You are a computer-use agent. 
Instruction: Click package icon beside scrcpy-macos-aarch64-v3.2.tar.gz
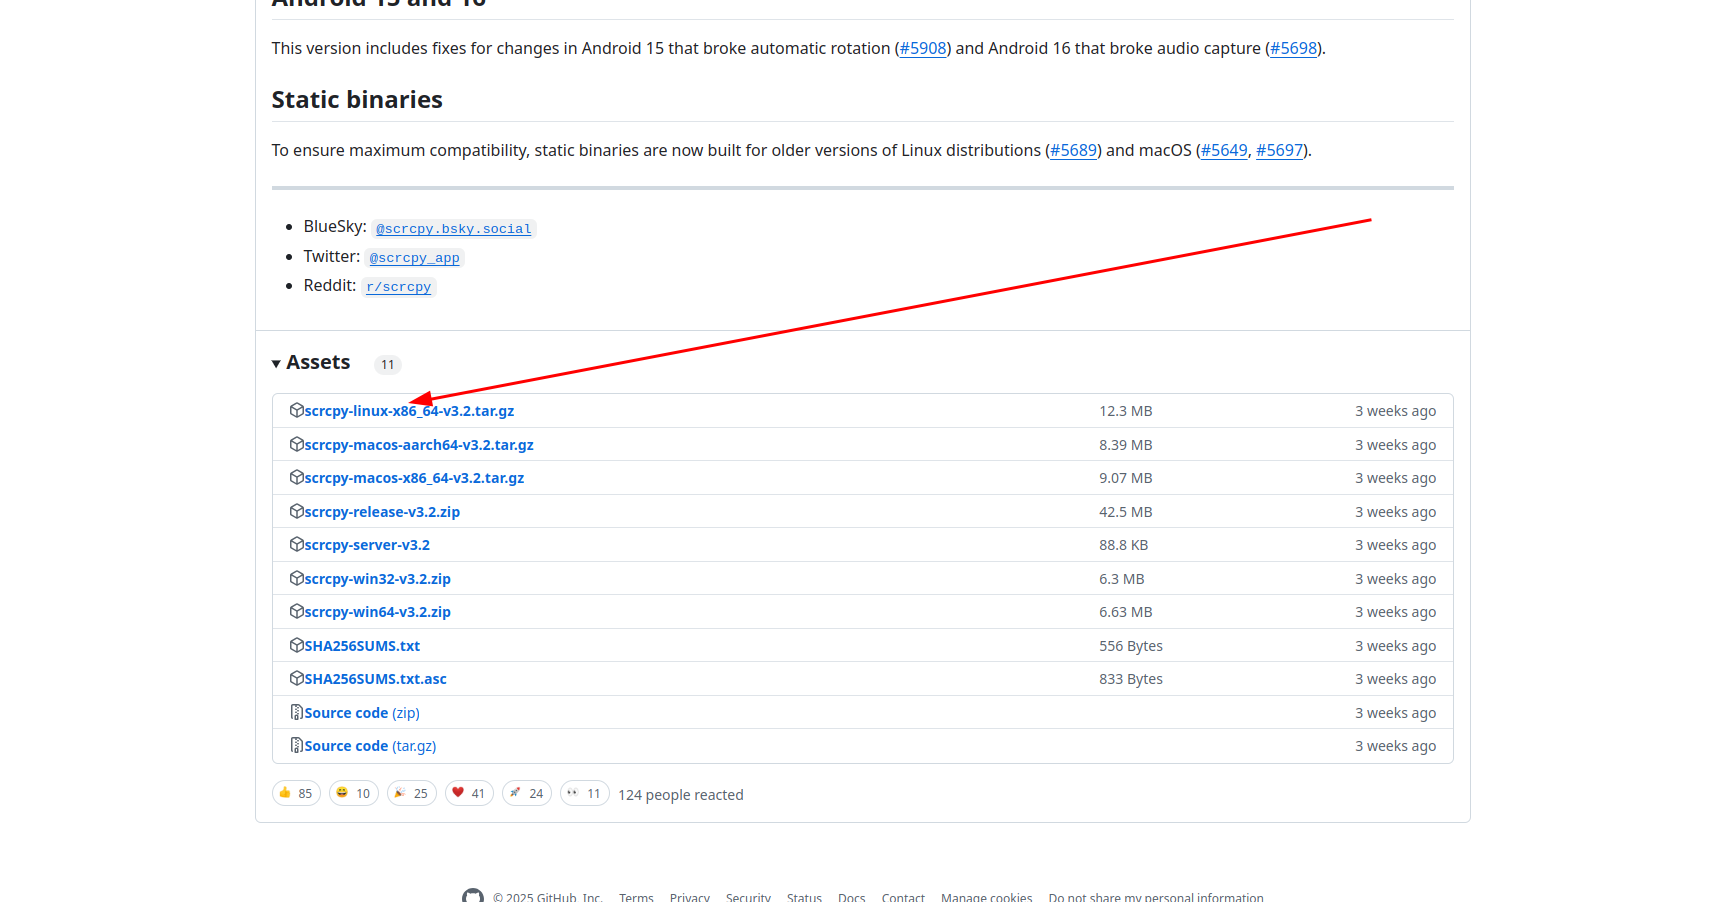296,444
